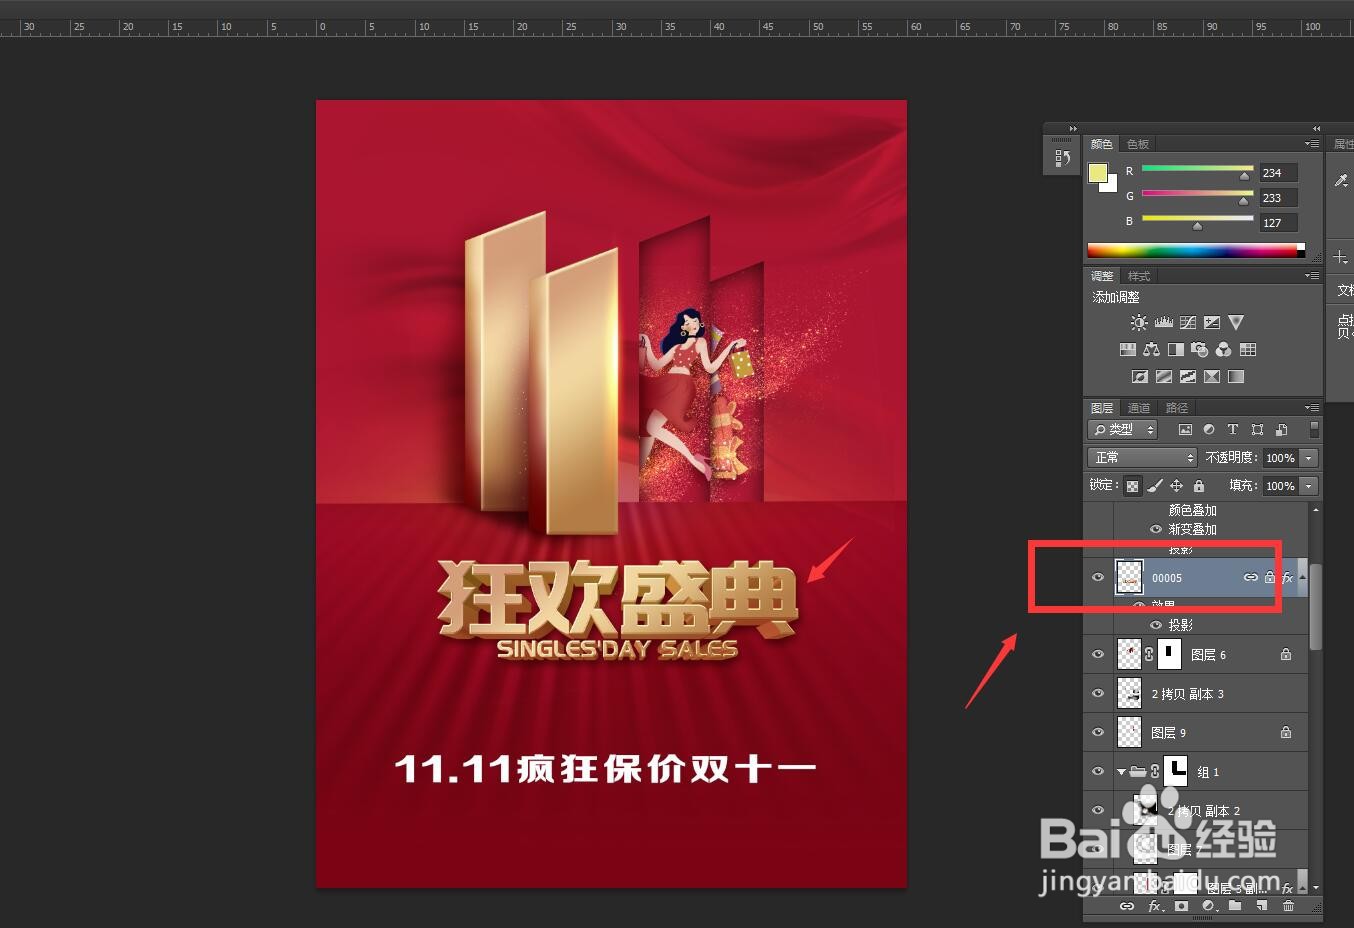Switch to the 样式 styles tab
Viewport: 1354px width, 928px height.
(1139, 275)
